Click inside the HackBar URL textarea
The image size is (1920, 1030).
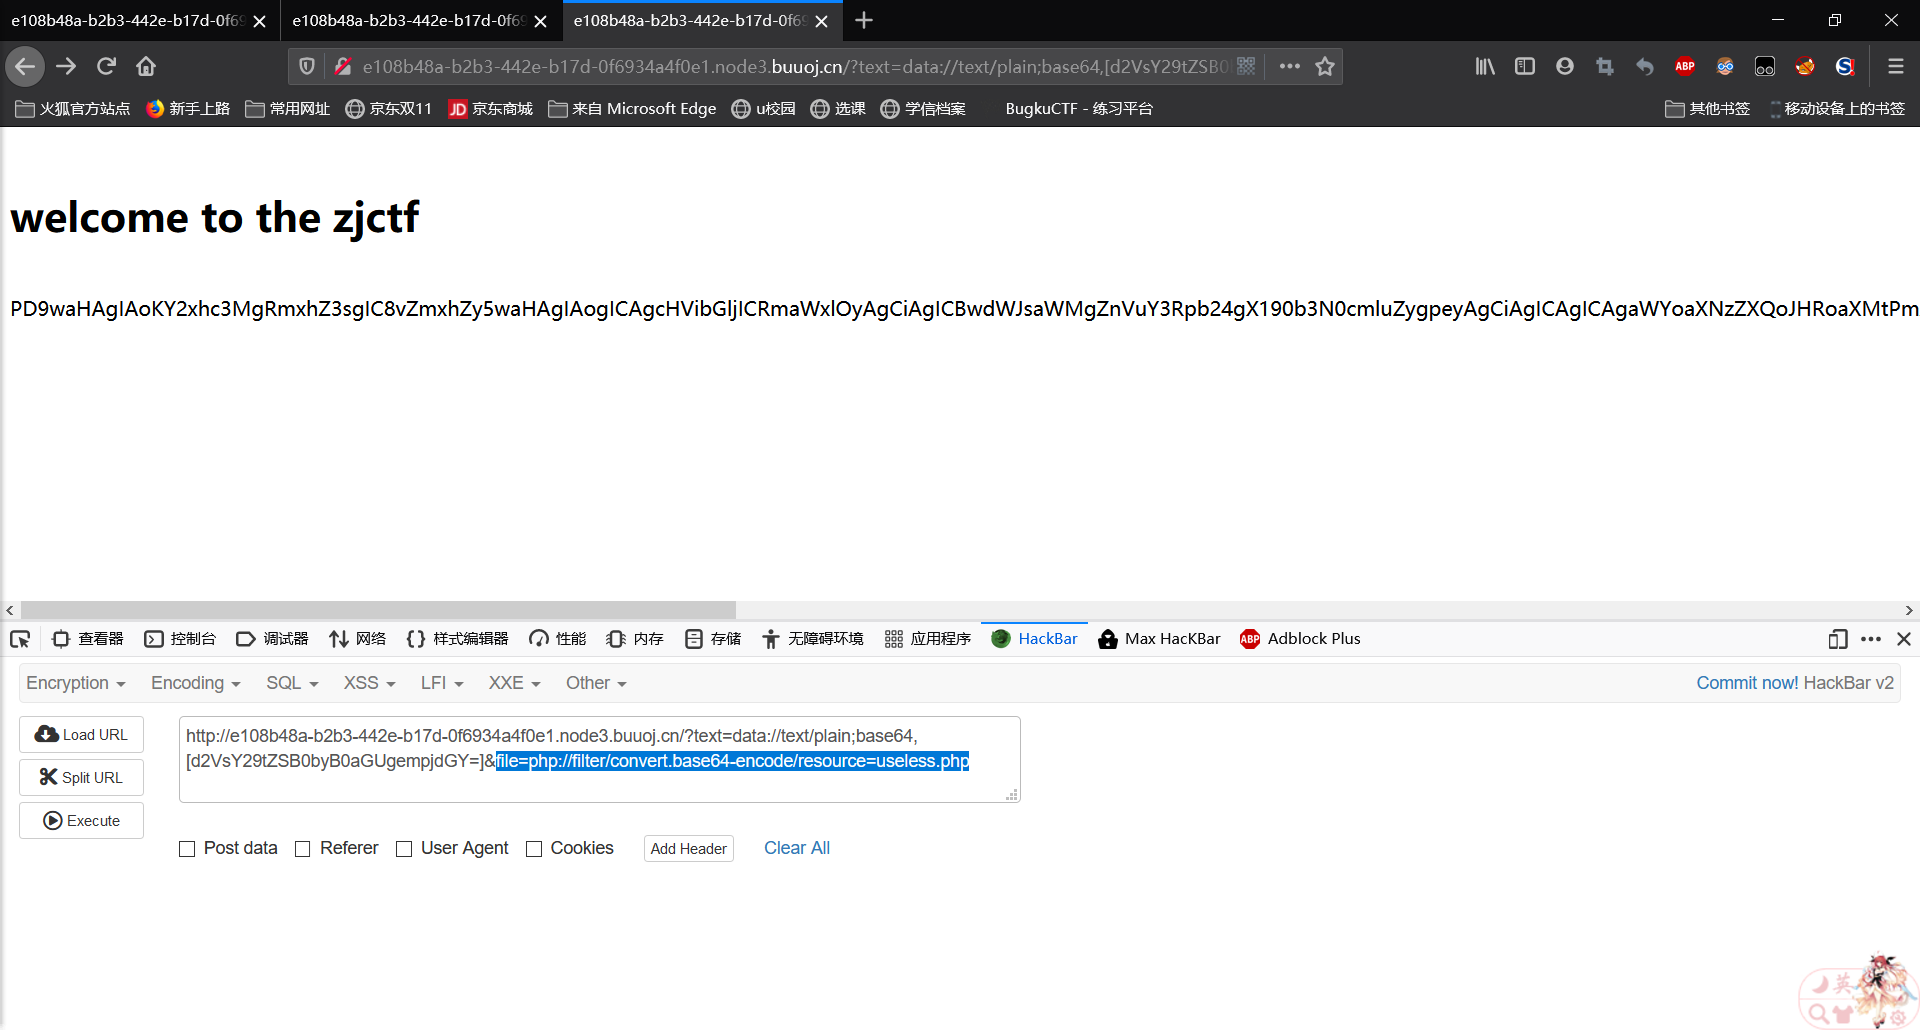[600, 759]
